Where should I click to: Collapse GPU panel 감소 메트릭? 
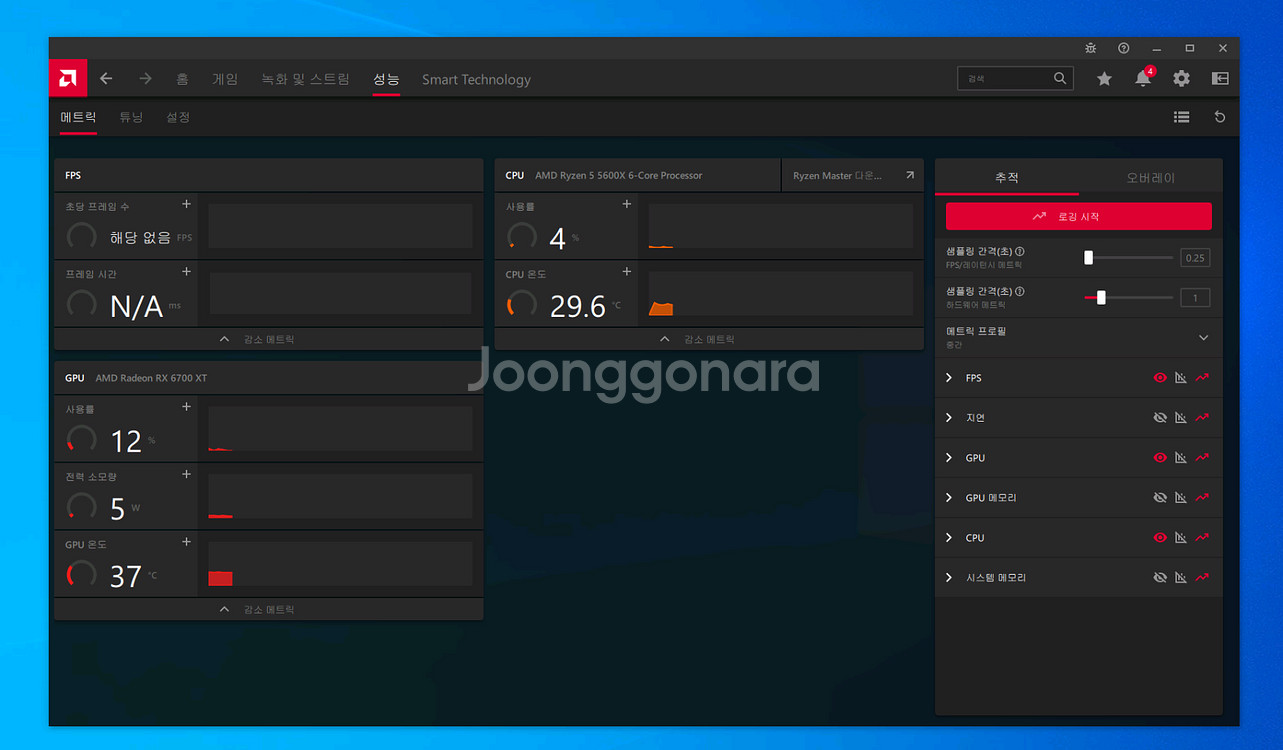coord(268,609)
